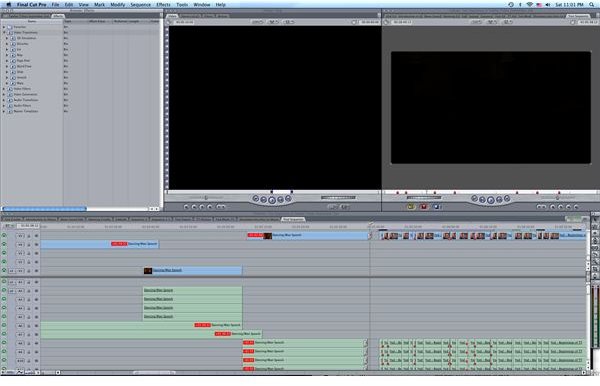Click the Canvas zoom level pop-up
Screen dimensions: 600x386
point(476,22)
